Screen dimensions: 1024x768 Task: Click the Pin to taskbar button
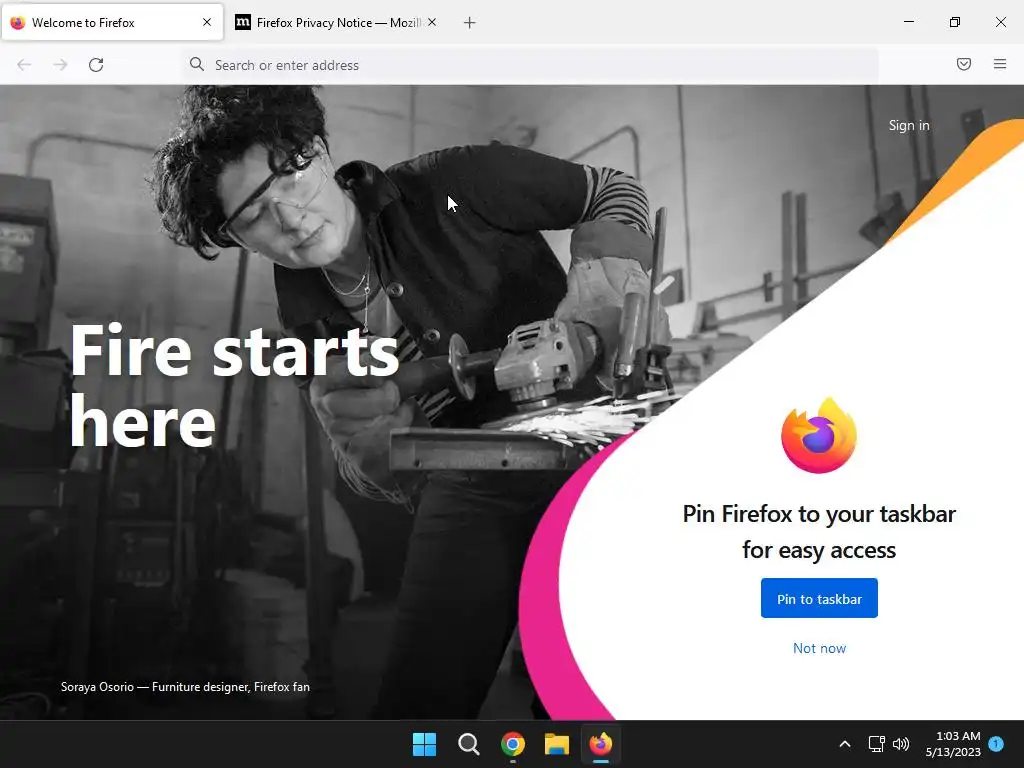(x=819, y=598)
